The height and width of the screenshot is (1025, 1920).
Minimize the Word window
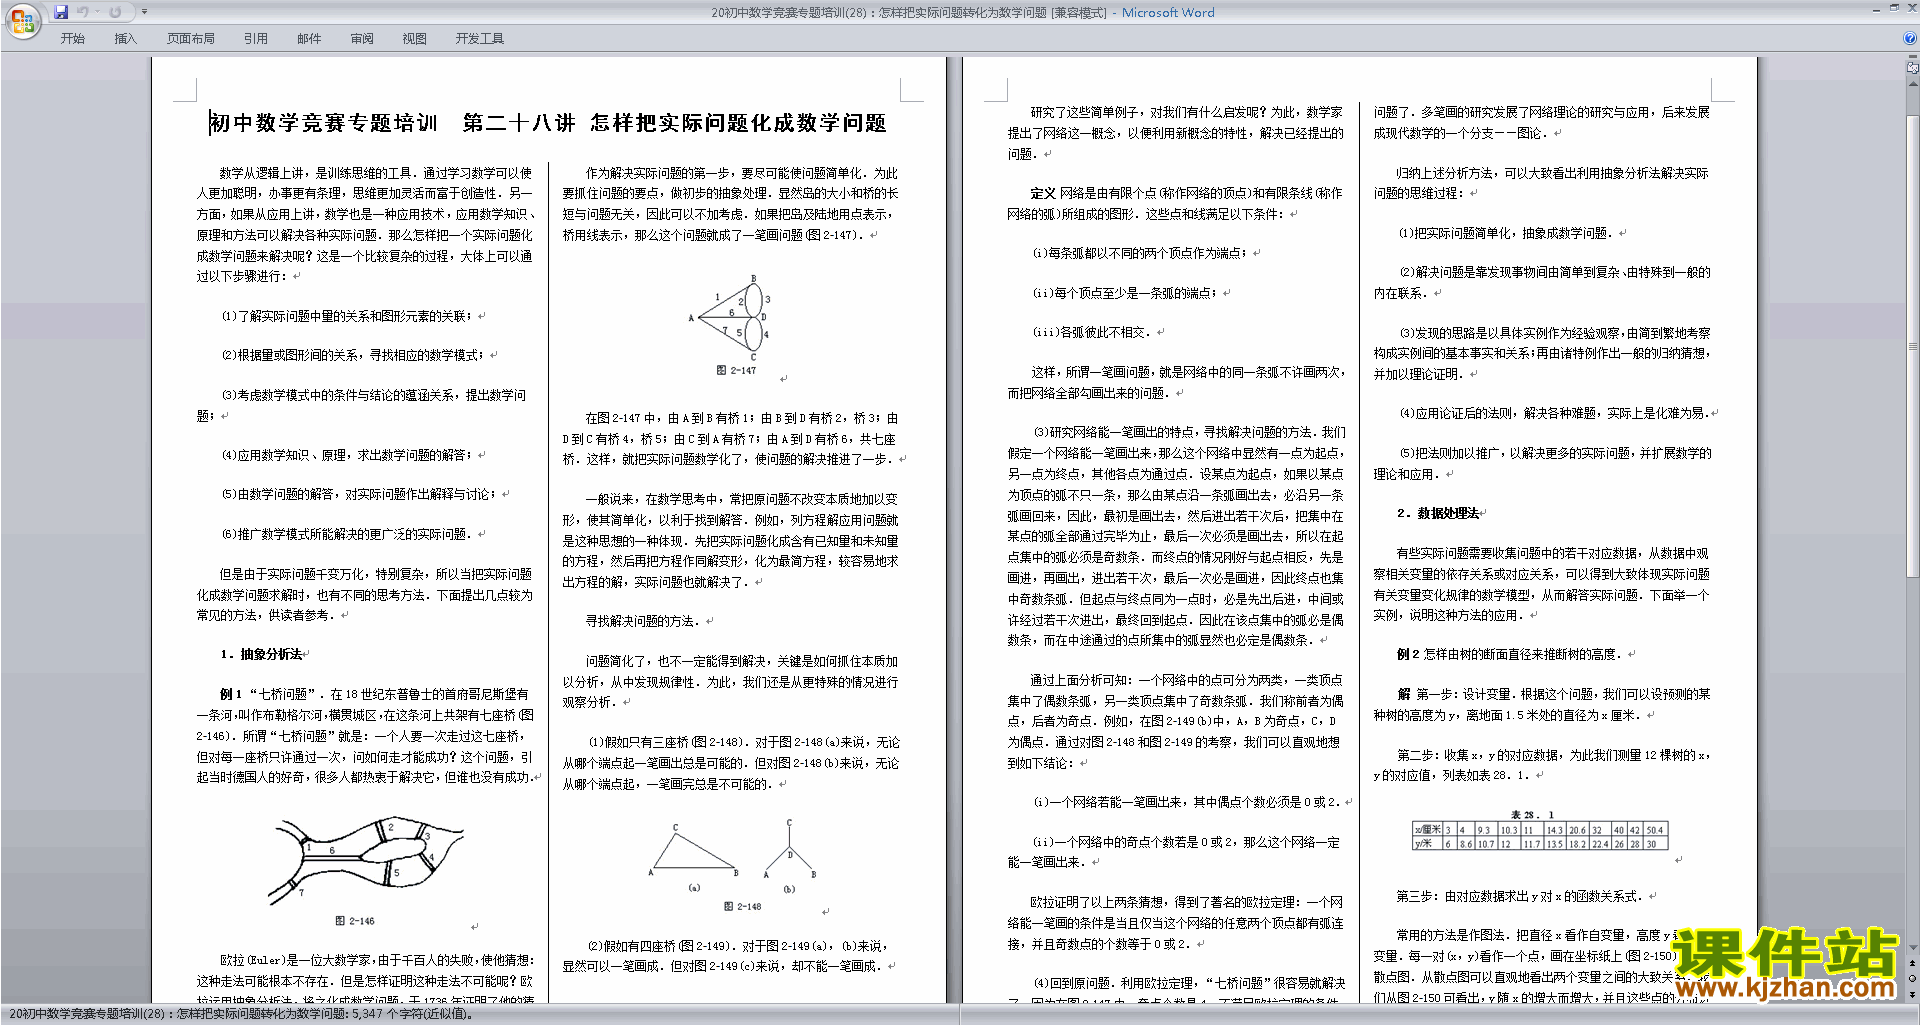pyautogui.click(x=1876, y=9)
